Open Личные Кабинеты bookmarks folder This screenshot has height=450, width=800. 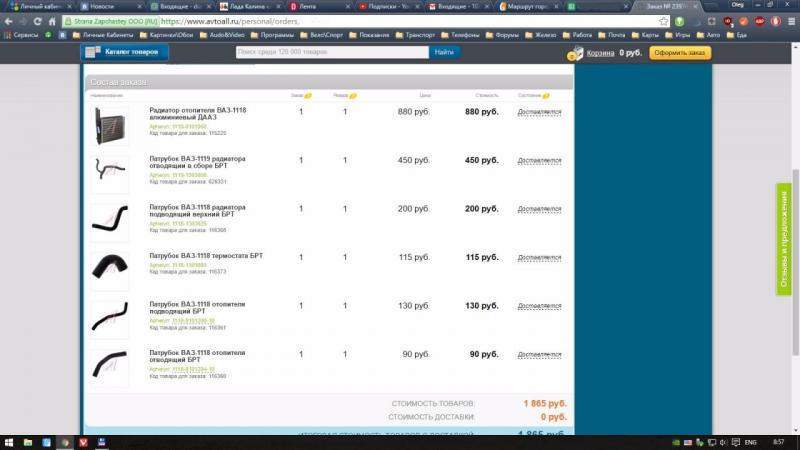coord(103,35)
